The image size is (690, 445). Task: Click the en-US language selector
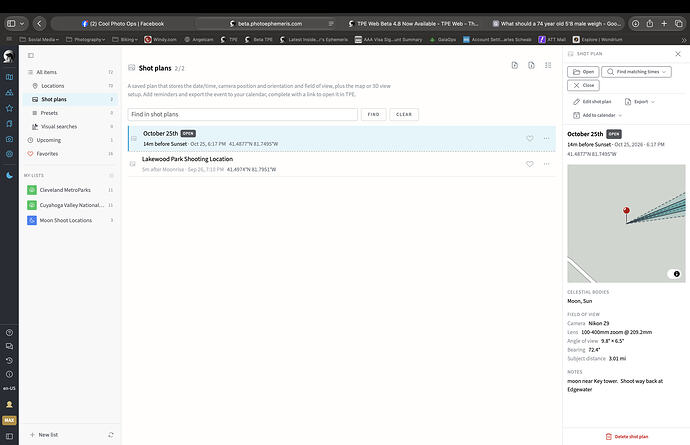[x=9, y=388]
